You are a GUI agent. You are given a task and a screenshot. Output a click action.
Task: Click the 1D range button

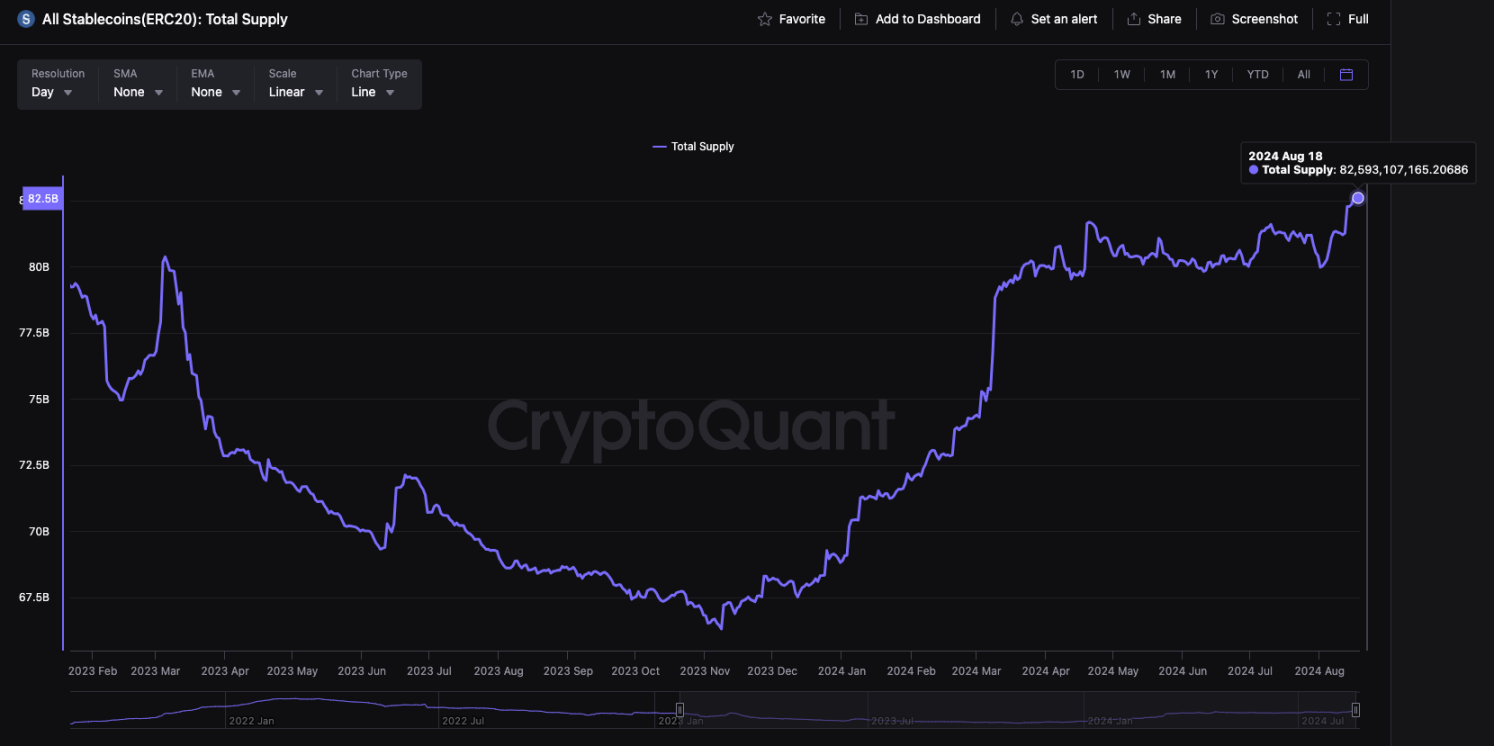tap(1076, 73)
